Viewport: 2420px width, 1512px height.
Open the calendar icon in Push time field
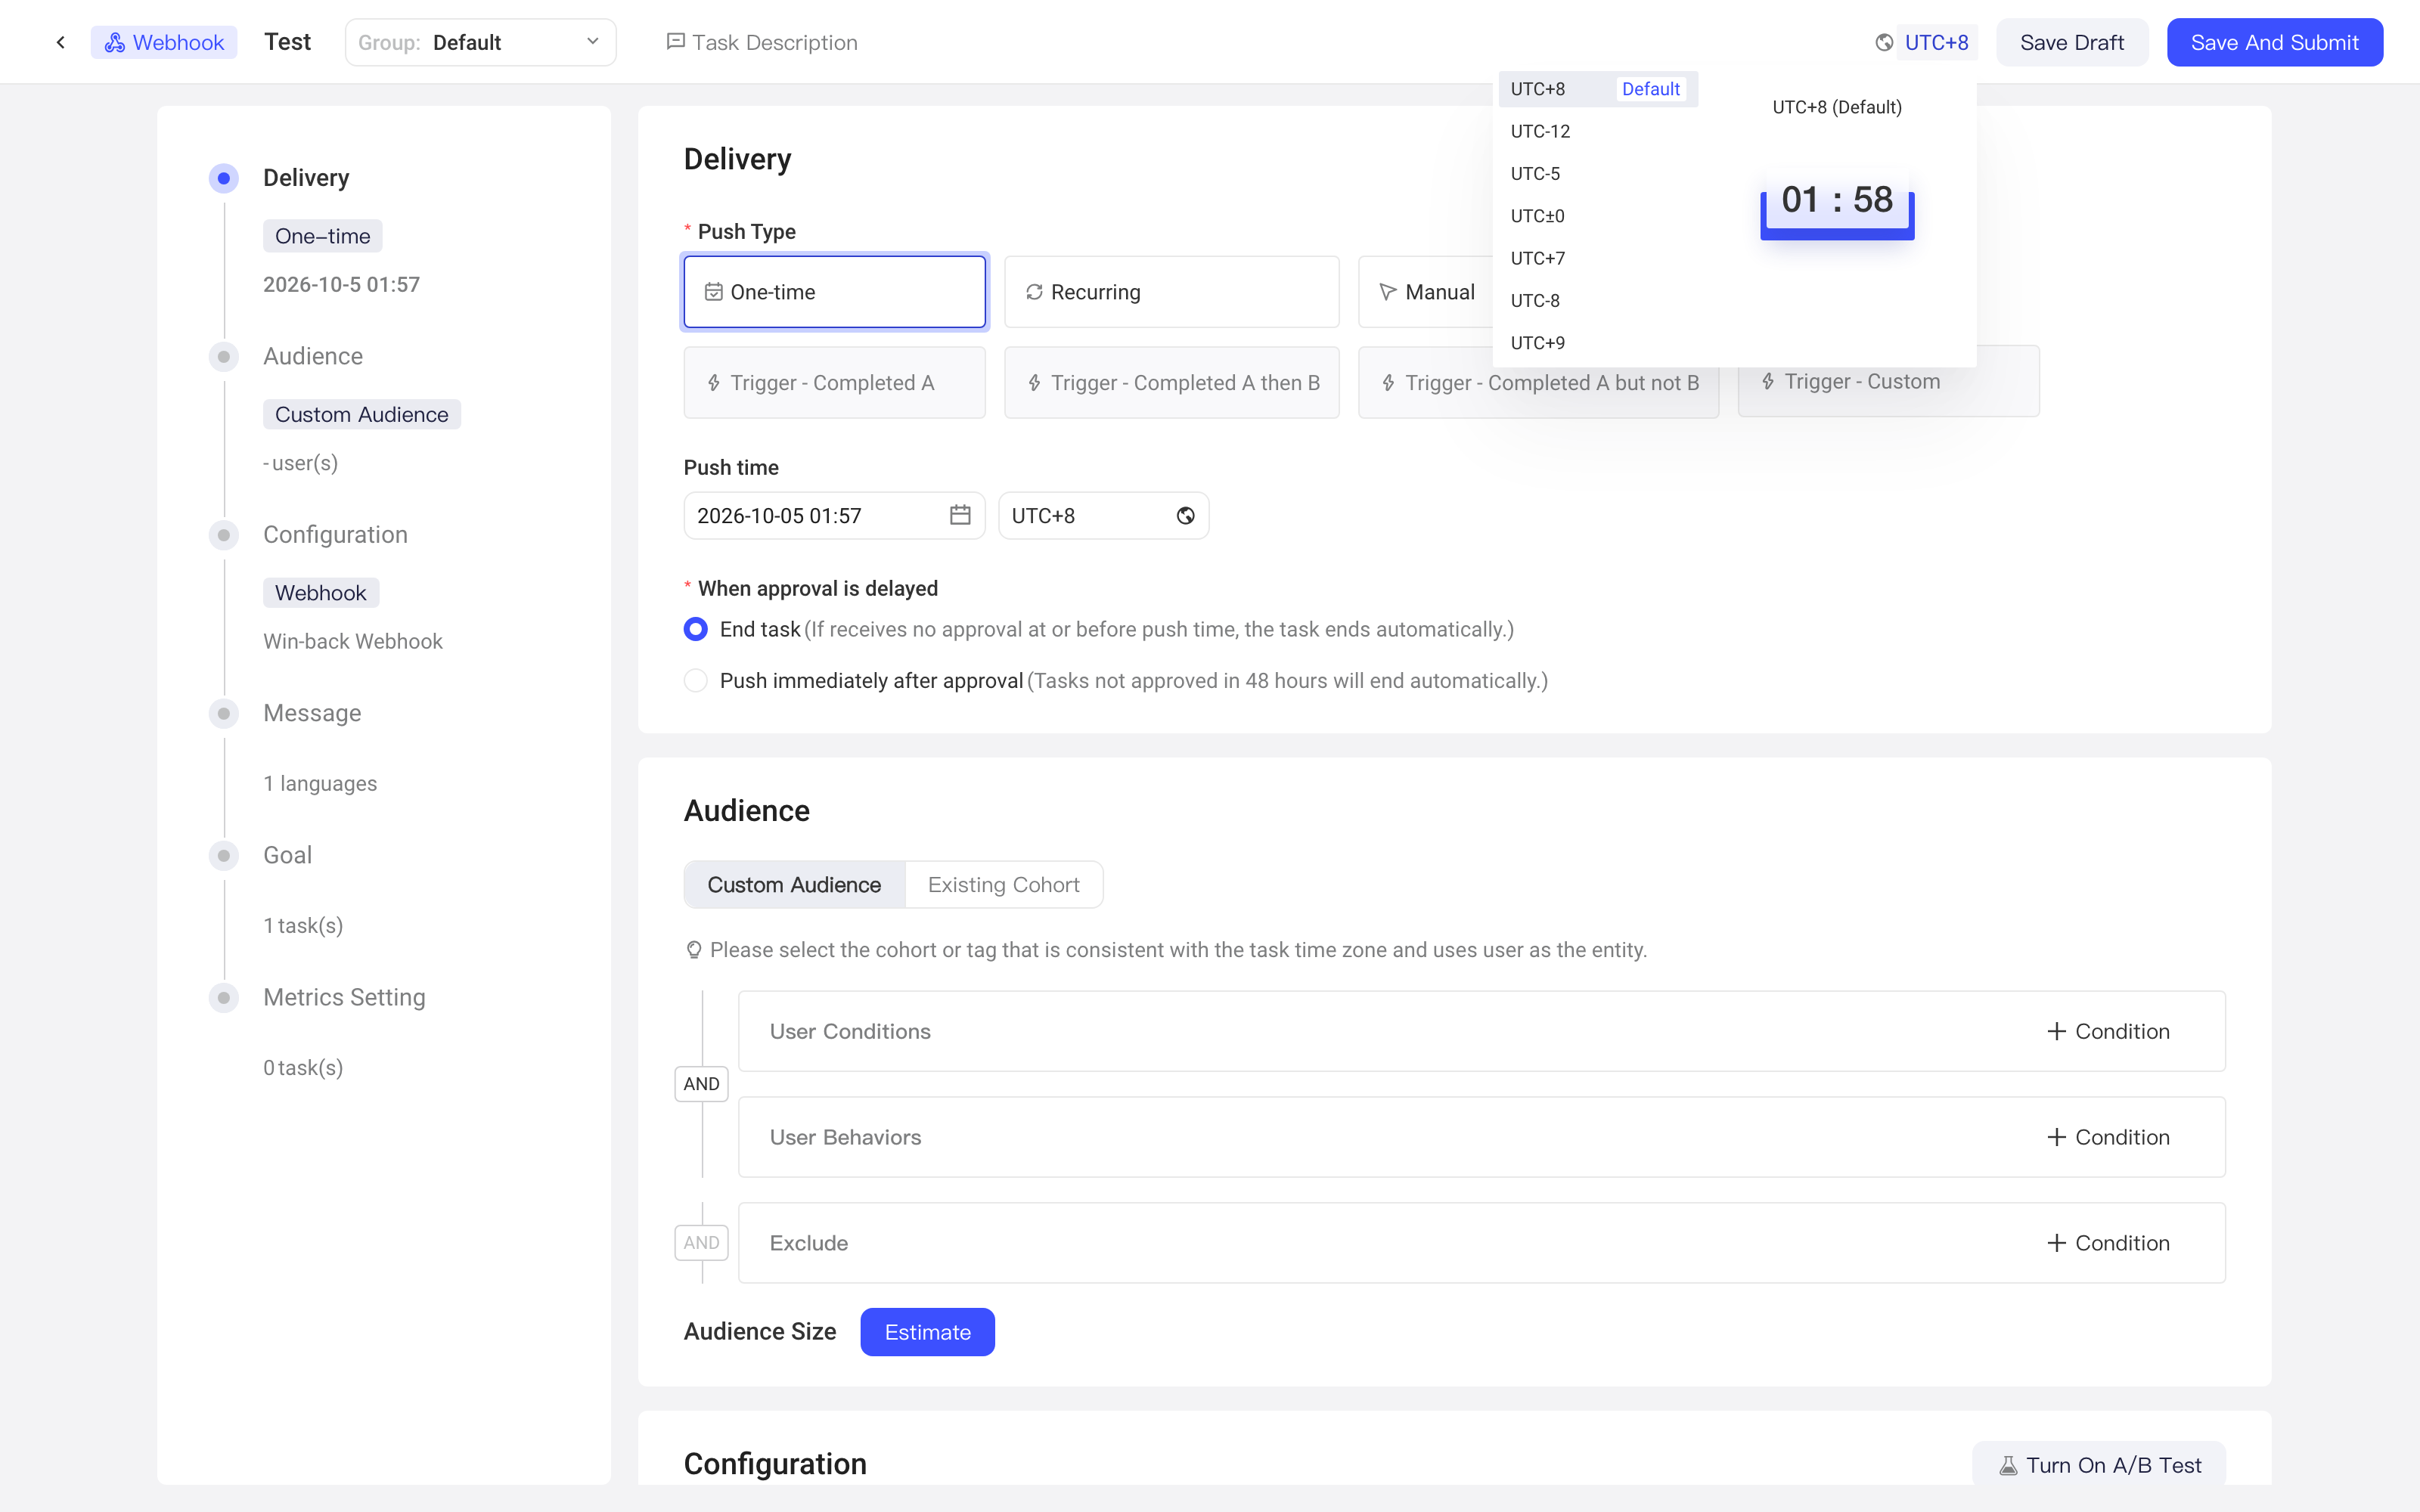pos(960,515)
